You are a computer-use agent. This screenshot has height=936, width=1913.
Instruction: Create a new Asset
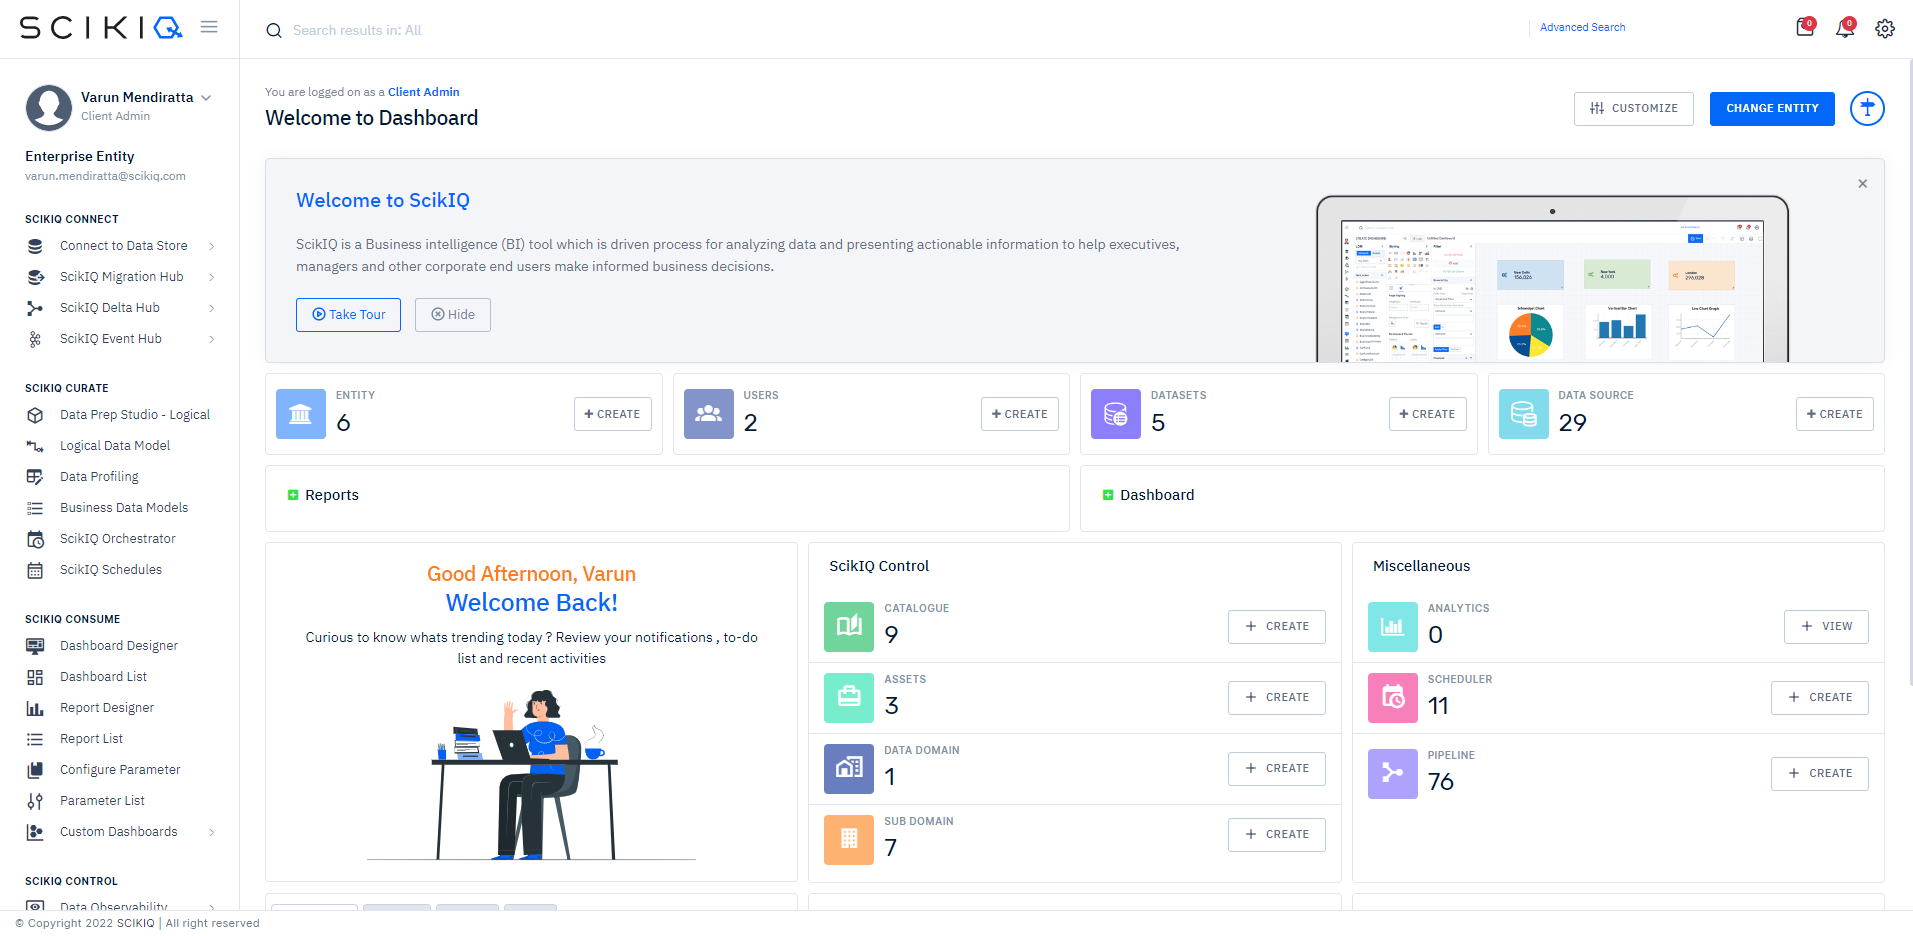pyautogui.click(x=1277, y=698)
